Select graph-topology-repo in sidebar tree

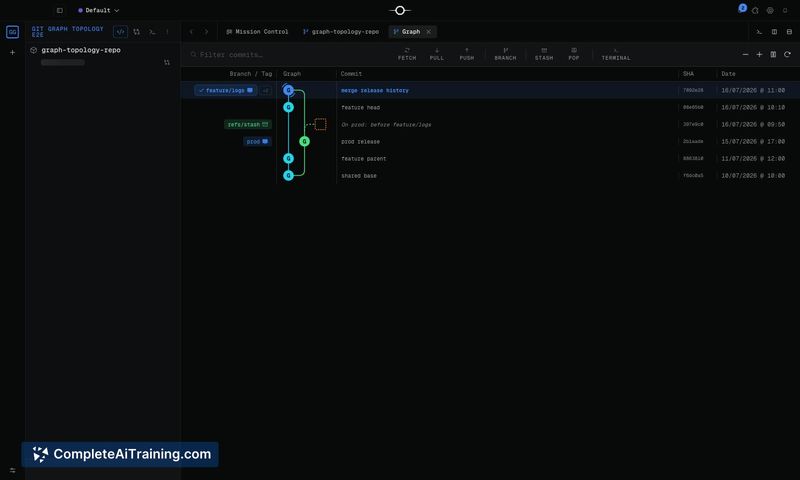pyautogui.click(x=81, y=50)
